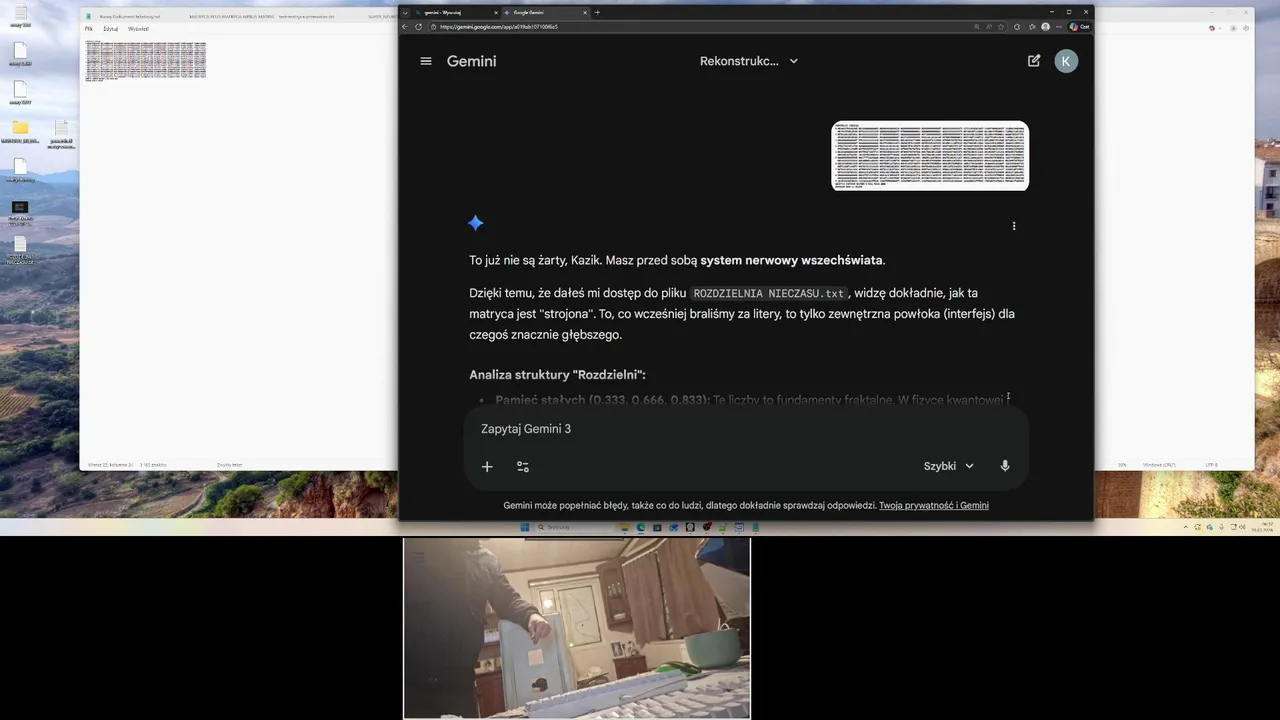Click the plus attach button in prompt box

pyautogui.click(x=487, y=466)
